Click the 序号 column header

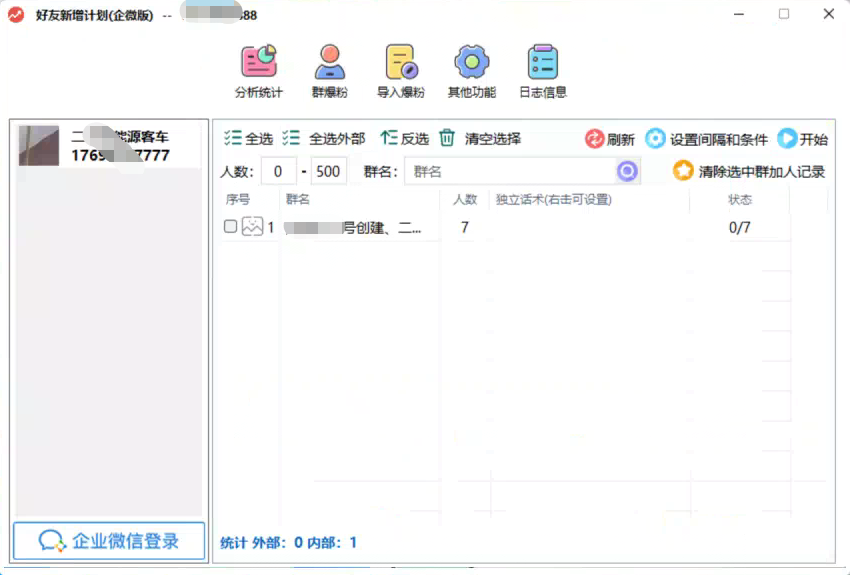pyautogui.click(x=237, y=199)
